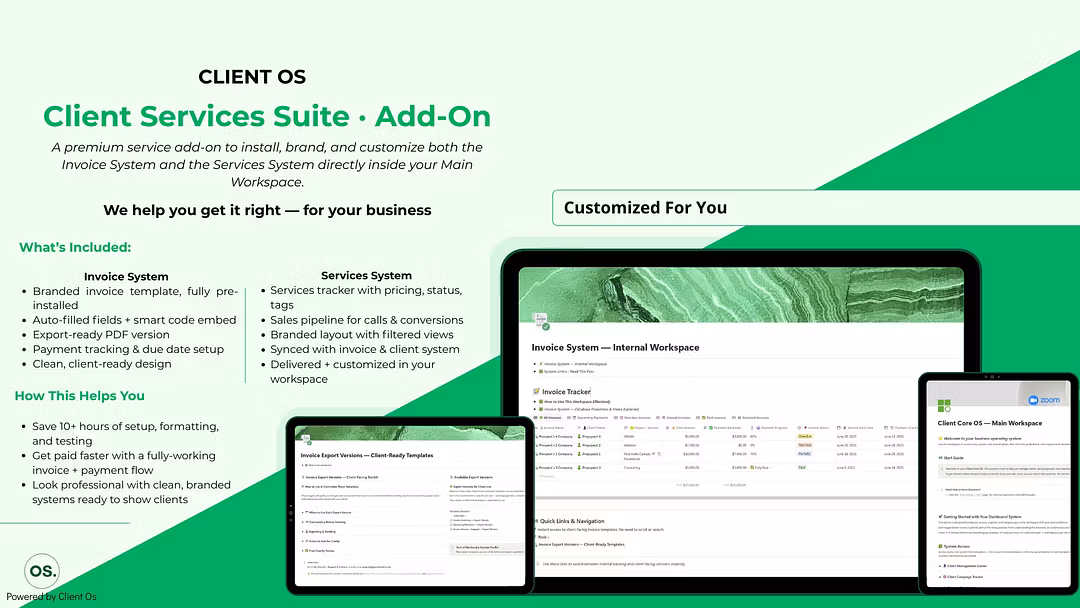Click the Invoice System page icon

(x=541, y=321)
